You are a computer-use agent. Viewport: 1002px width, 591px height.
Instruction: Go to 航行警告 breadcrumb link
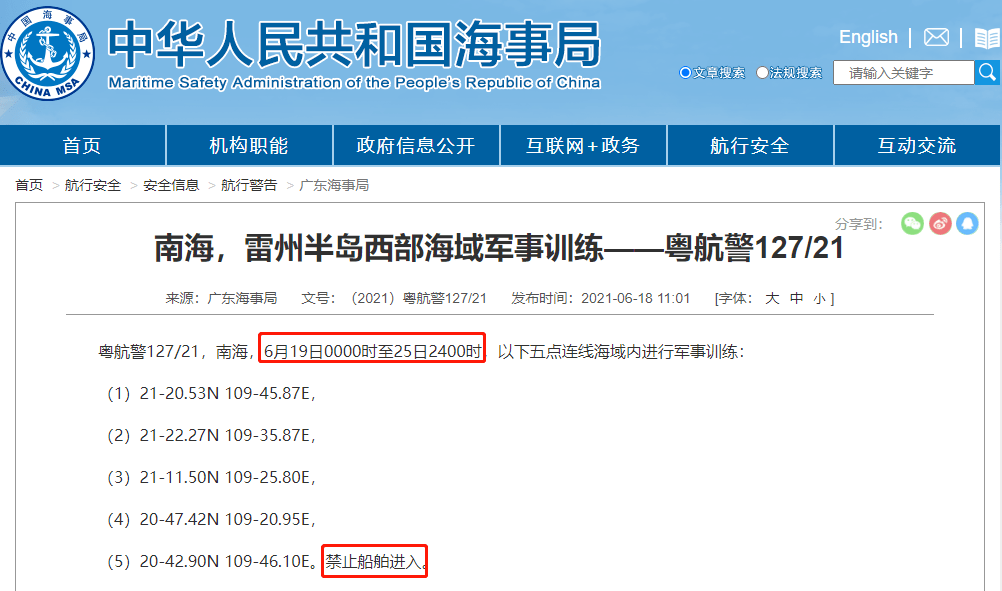tap(249, 185)
